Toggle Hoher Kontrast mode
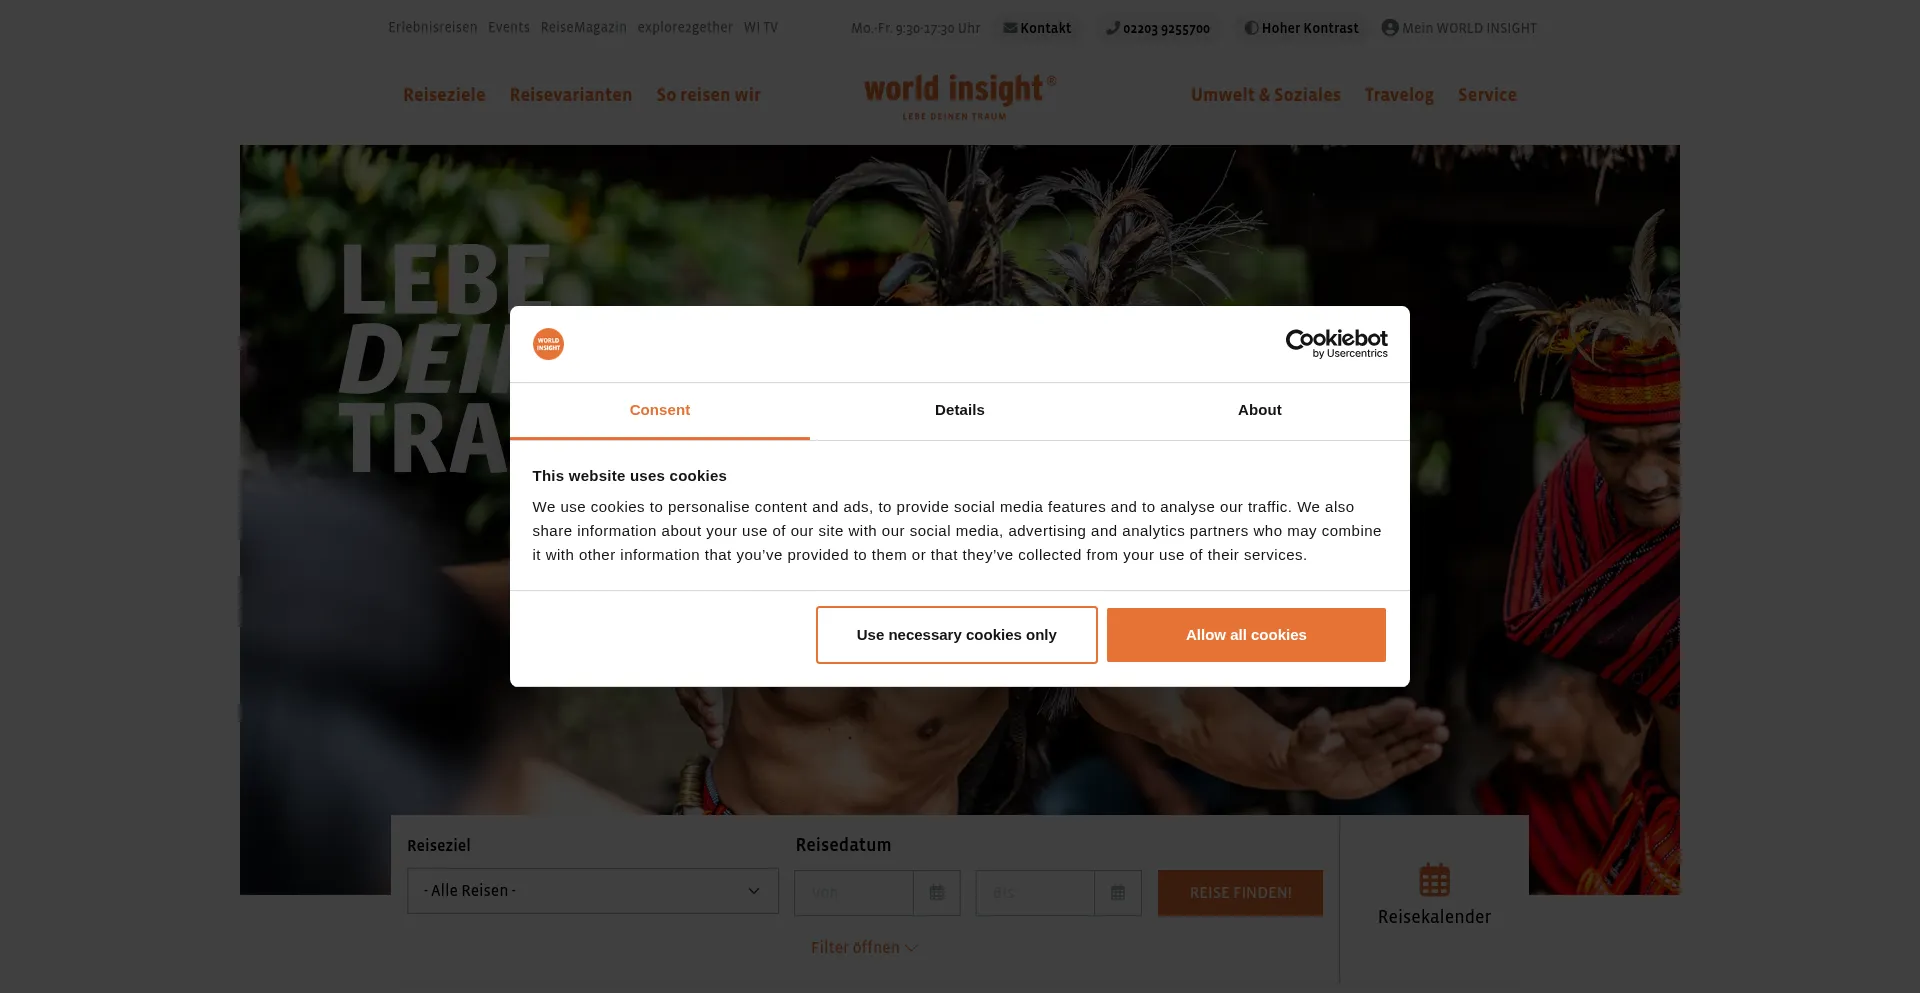1920x993 pixels. click(x=1301, y=28)
